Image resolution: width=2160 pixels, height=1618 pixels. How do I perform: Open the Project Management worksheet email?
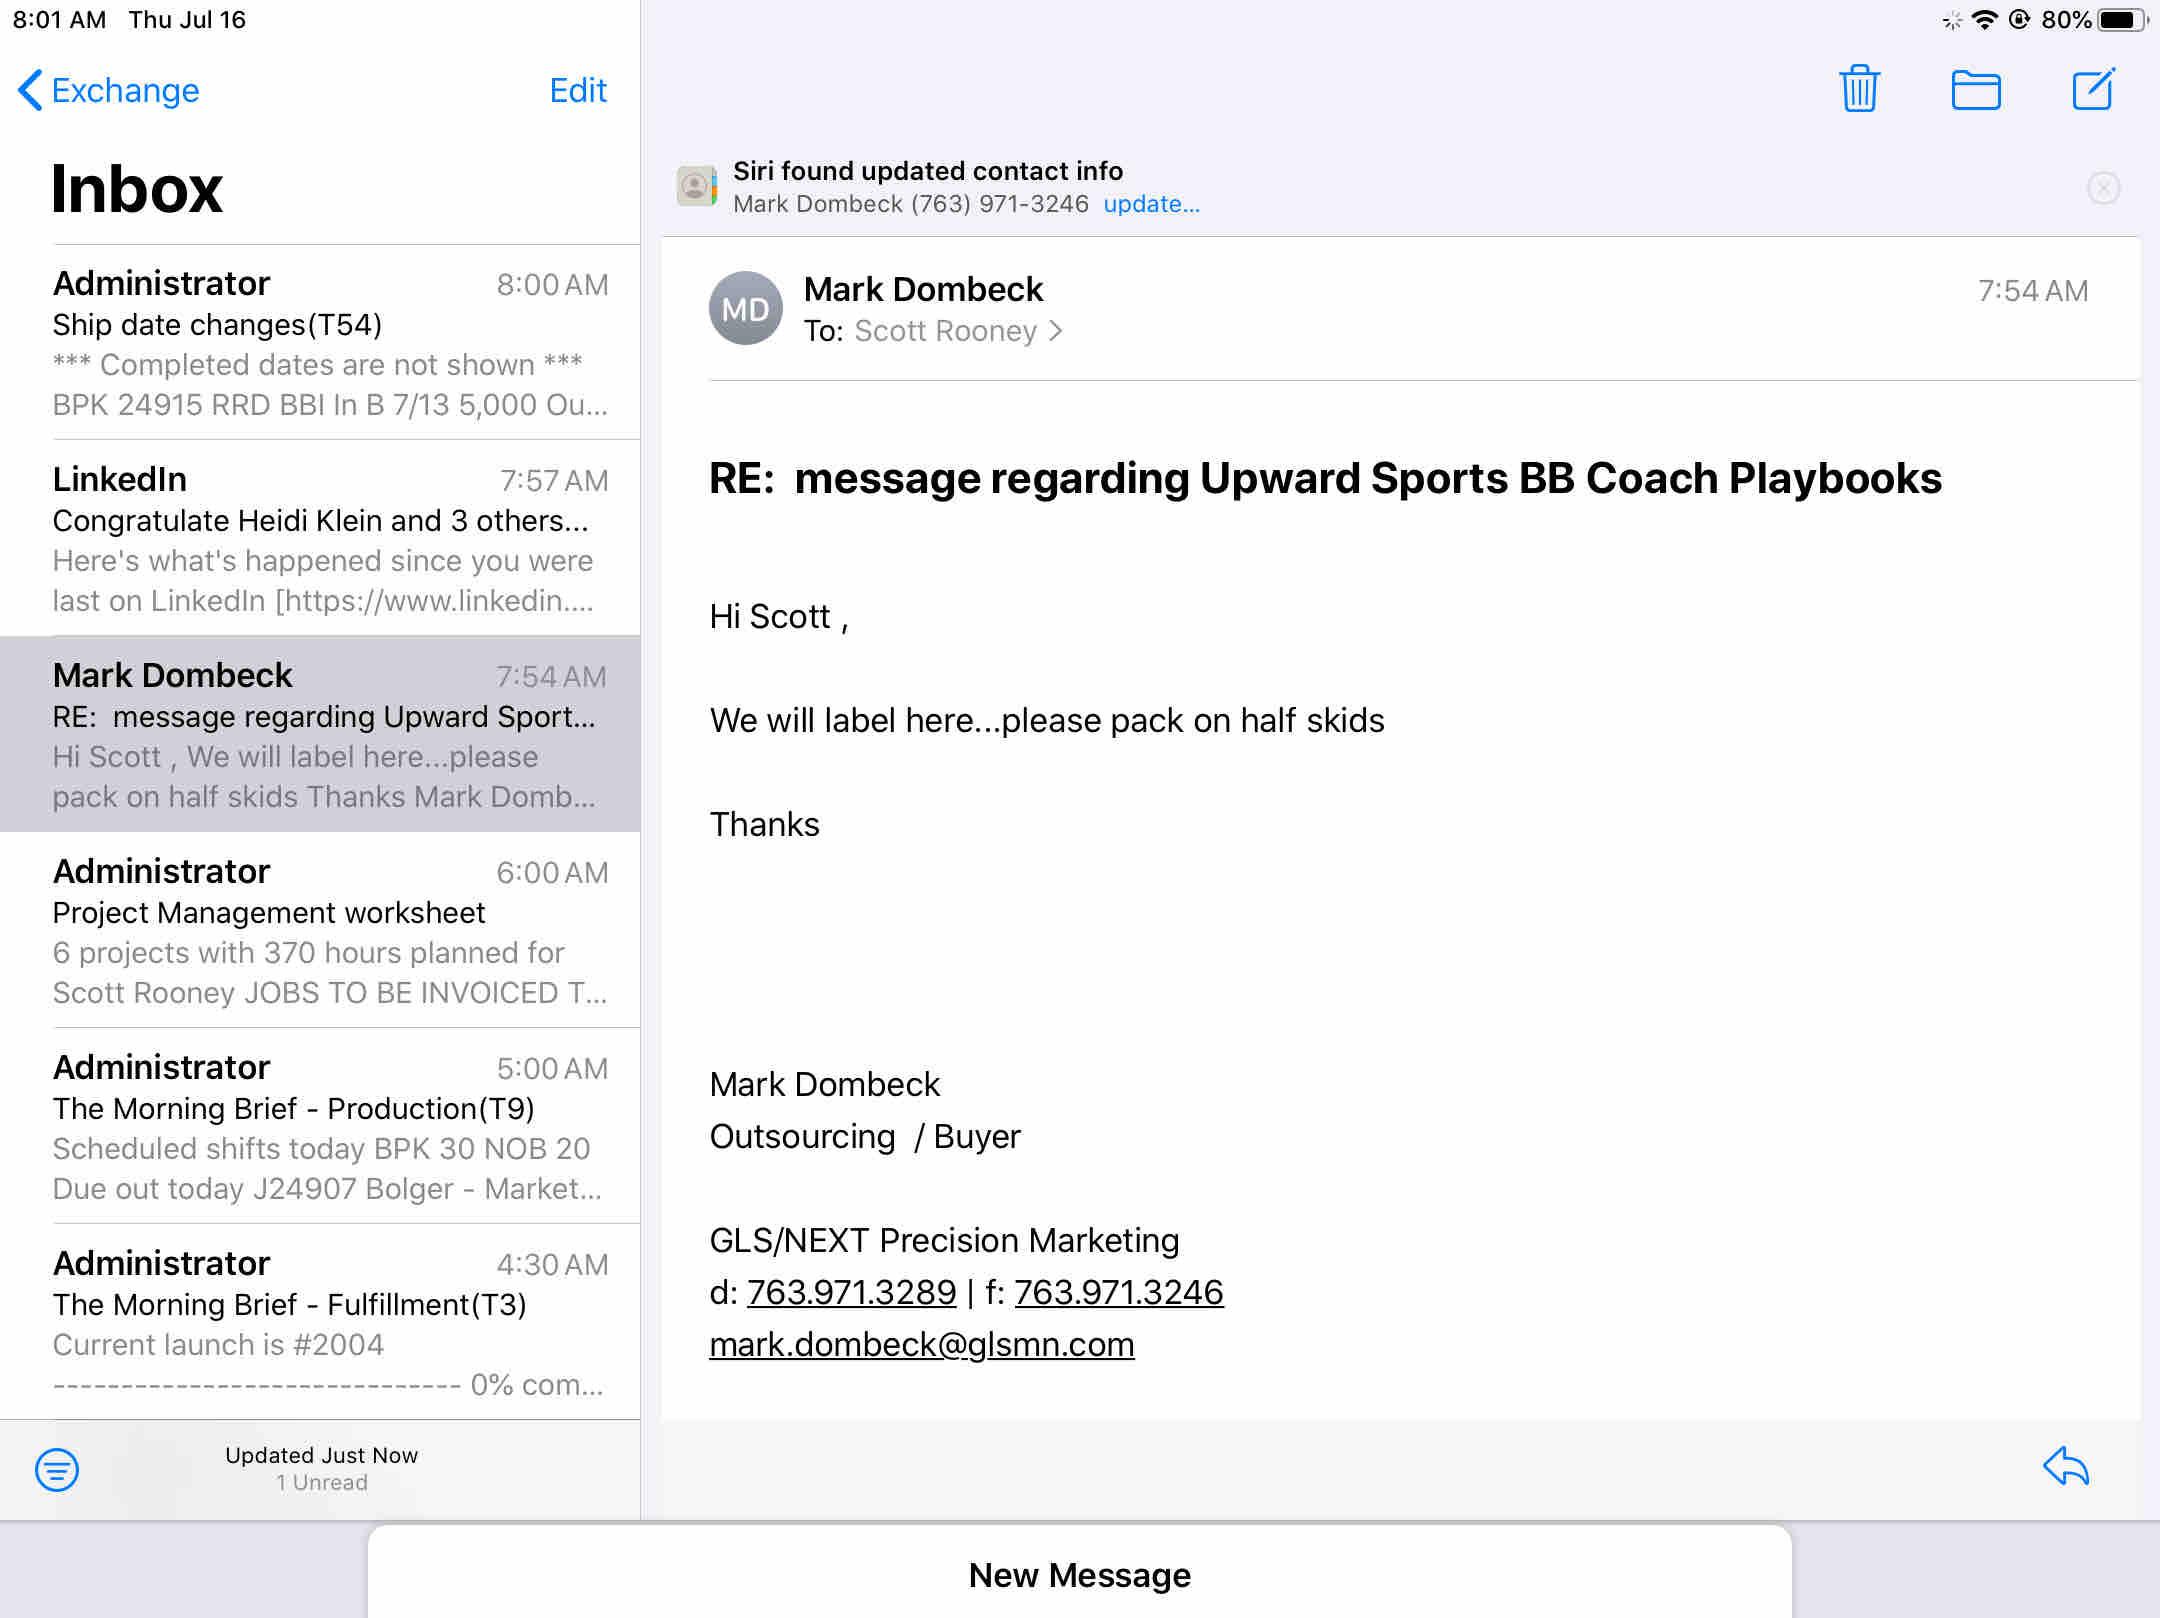pyautogui.click(x=330, y=930)
